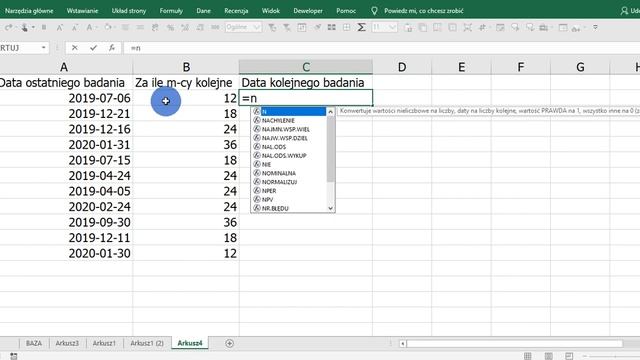Add a new sheet with plus icon
Image resolution: width=640 pixels, height=360 pixels.
[229, 344]
